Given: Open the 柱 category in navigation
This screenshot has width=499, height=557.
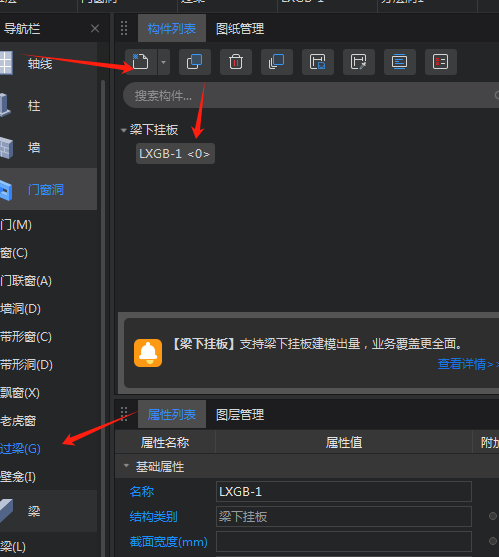Looking at the screenshot, I should tap(48, 106).
